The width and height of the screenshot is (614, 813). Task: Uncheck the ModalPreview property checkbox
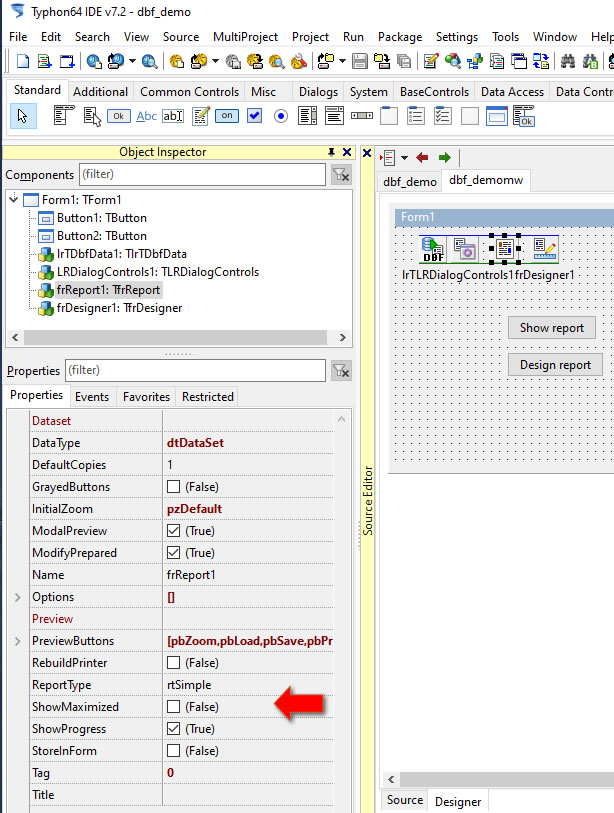(174, 531)
